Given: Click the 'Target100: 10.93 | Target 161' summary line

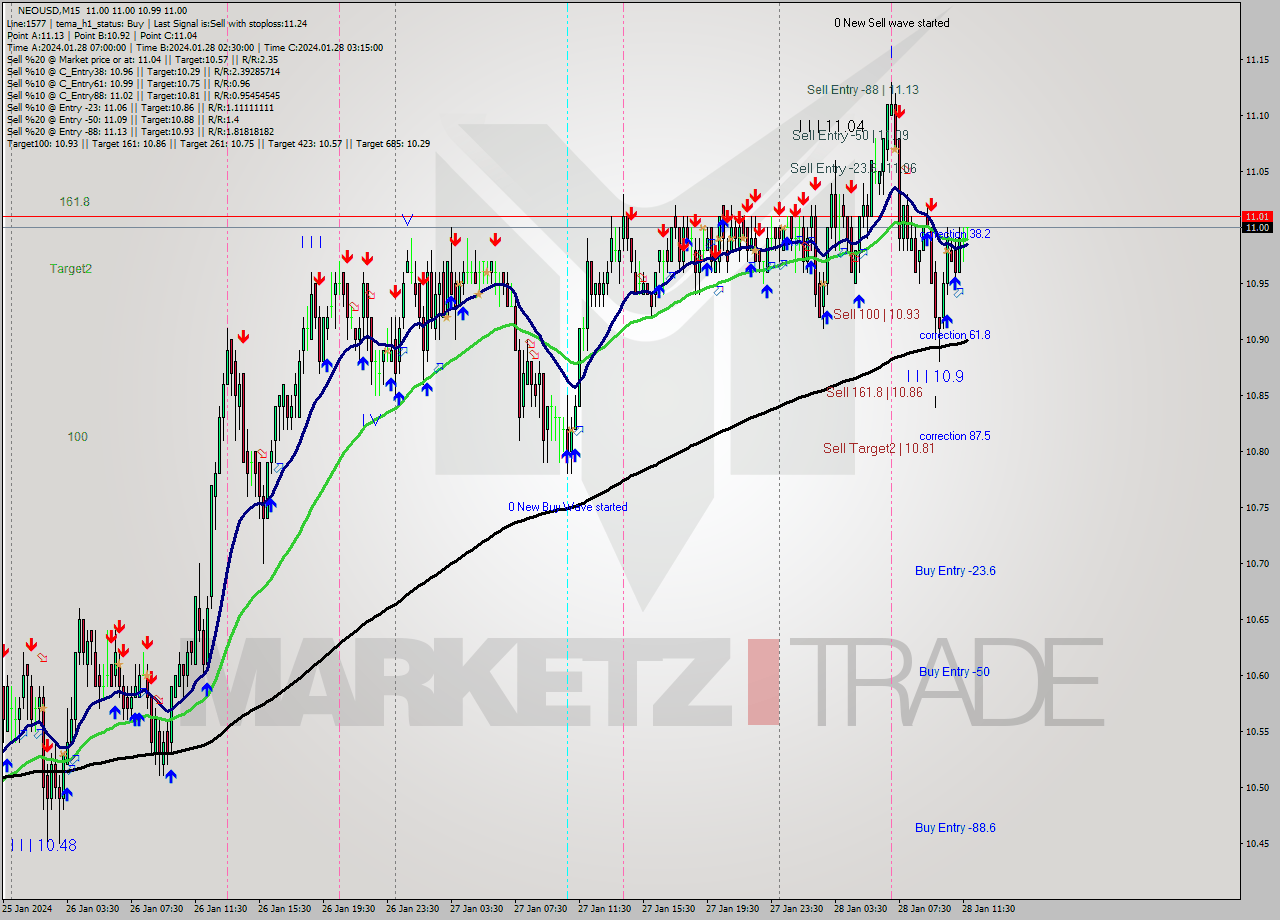Looking at the screenshot, I should click(x=218, y=143).
